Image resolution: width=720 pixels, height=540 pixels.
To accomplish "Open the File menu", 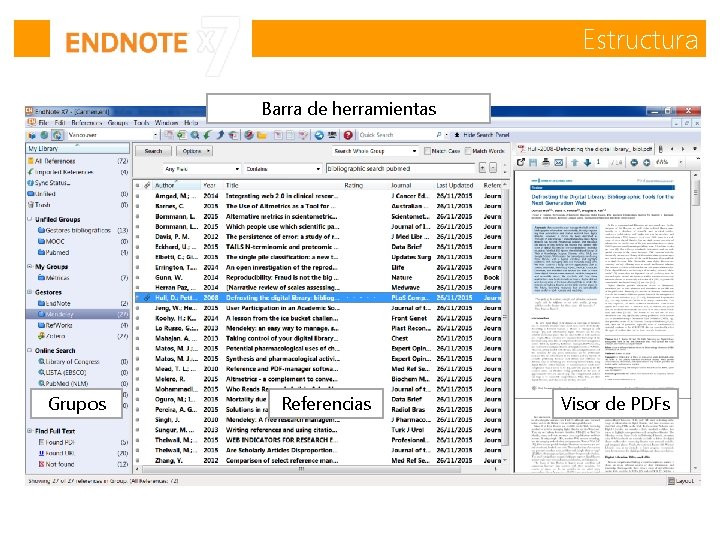I will [43, 123].
